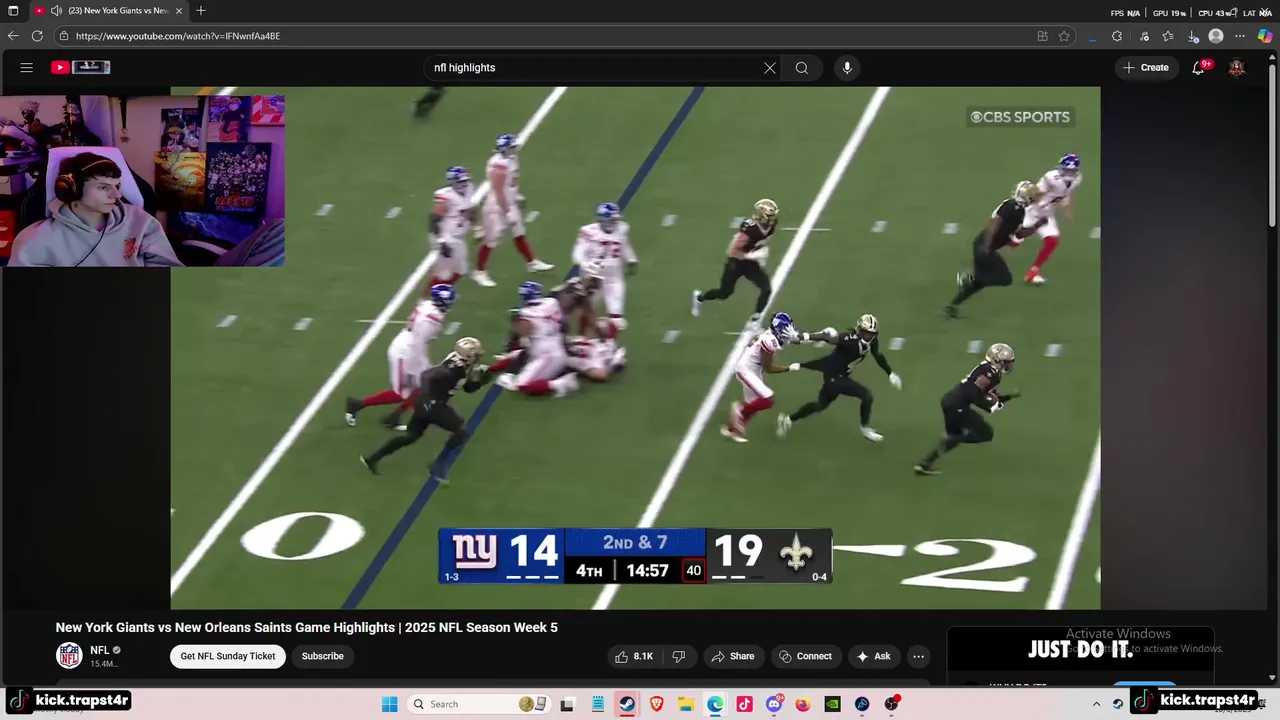This screenshot has height=720, width=1280.
Task: Click Get NFL Sunday Ticket
Action: click(228, 656)
